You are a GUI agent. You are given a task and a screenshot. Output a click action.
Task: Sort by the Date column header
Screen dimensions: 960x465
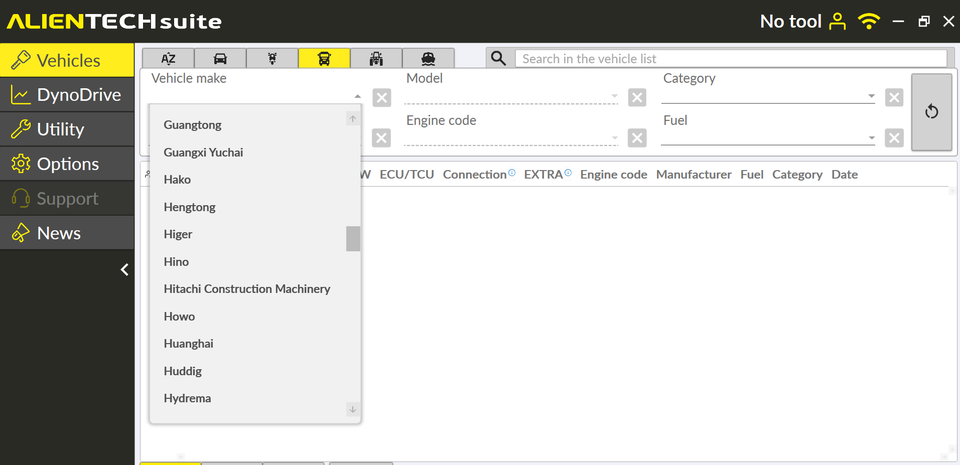[x=844, y=174]
